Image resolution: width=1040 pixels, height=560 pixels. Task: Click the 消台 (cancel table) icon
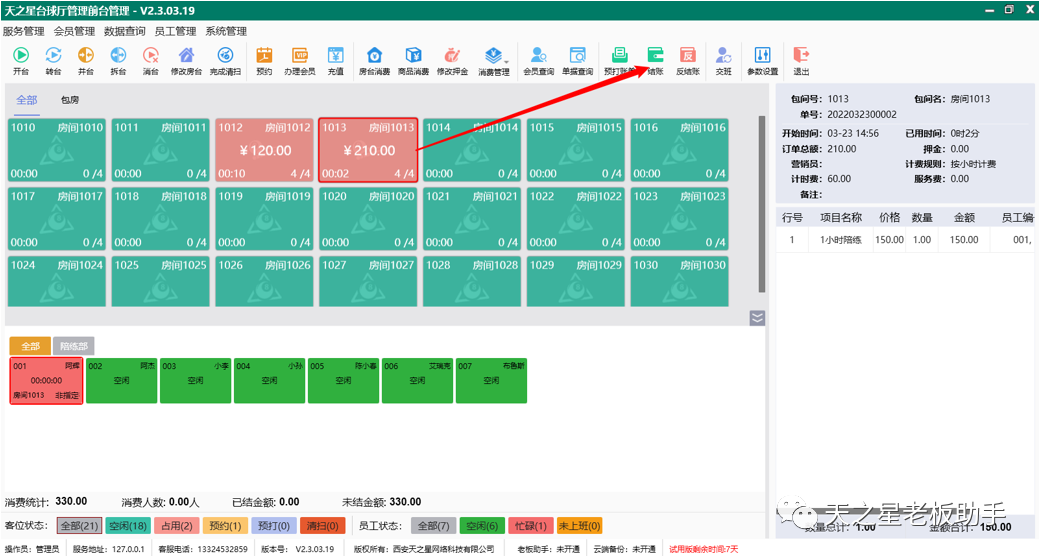151,60
